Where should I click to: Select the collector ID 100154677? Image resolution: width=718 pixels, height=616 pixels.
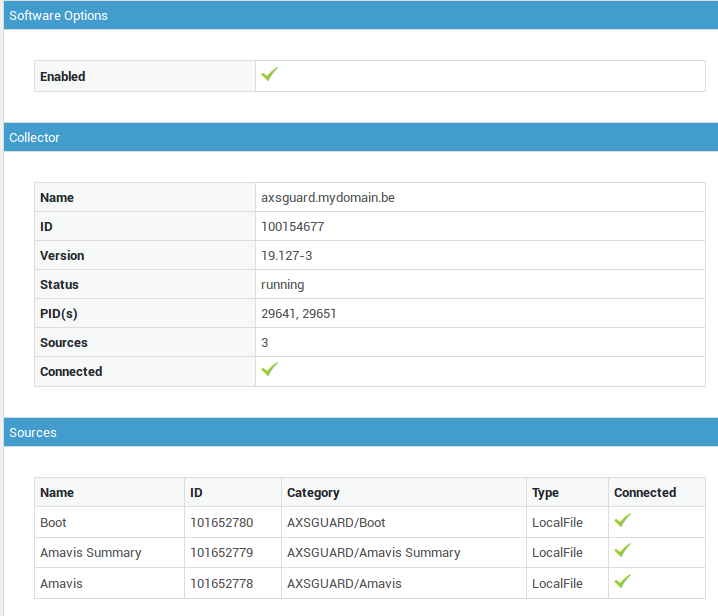tap(293, 227)
